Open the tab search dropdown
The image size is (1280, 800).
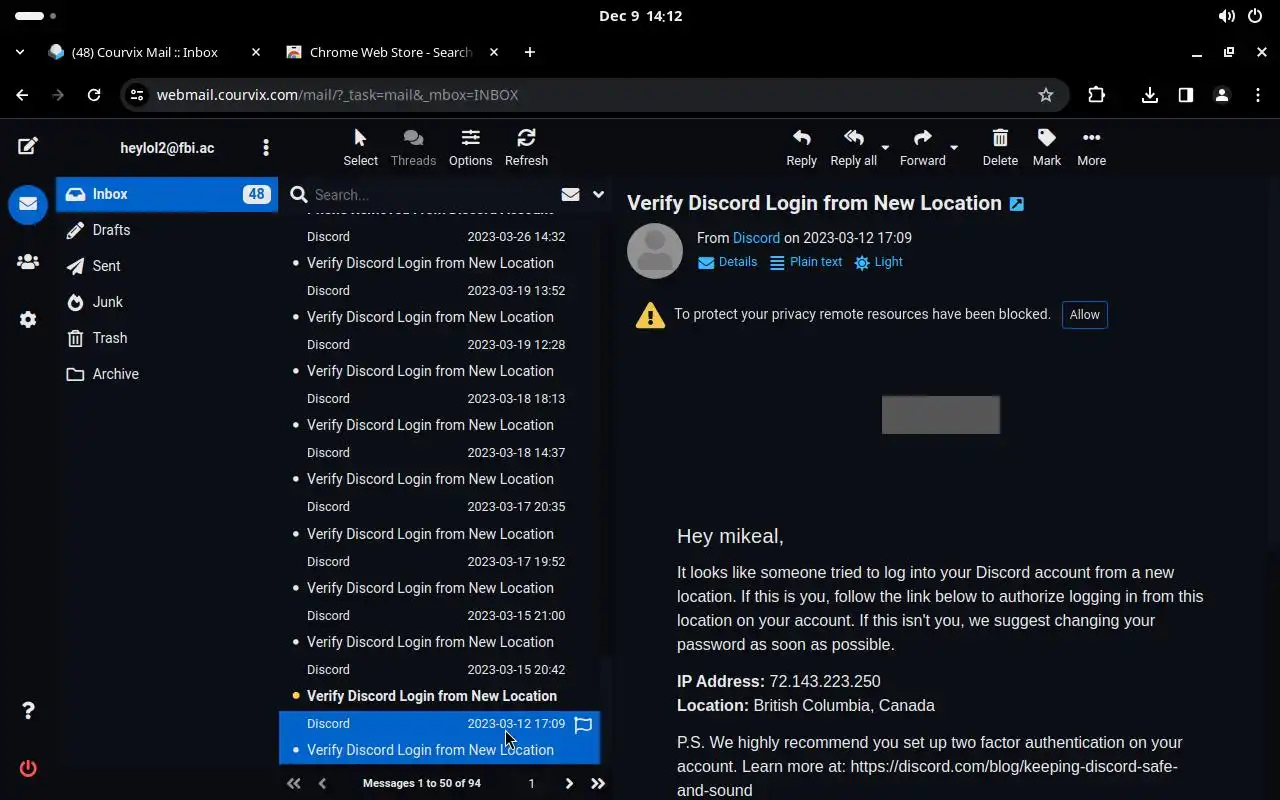coord(20,52)
